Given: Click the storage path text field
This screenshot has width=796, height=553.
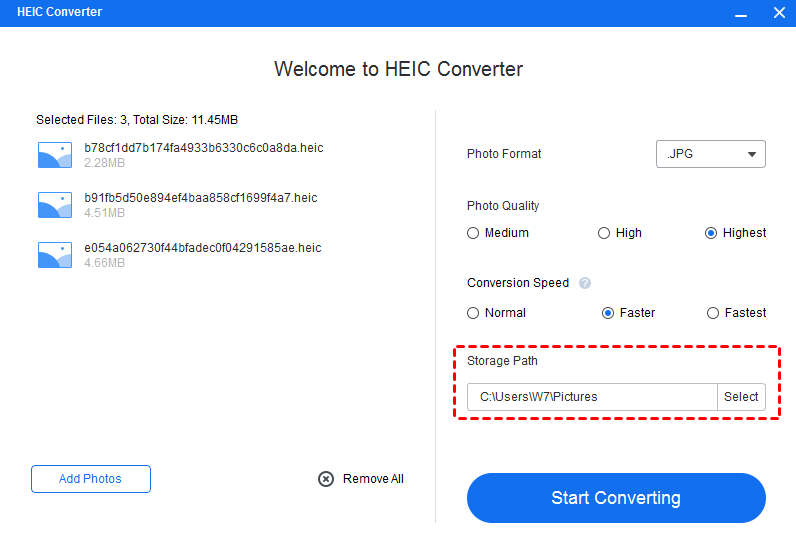Looking at the screenshot, I should 592,397.
